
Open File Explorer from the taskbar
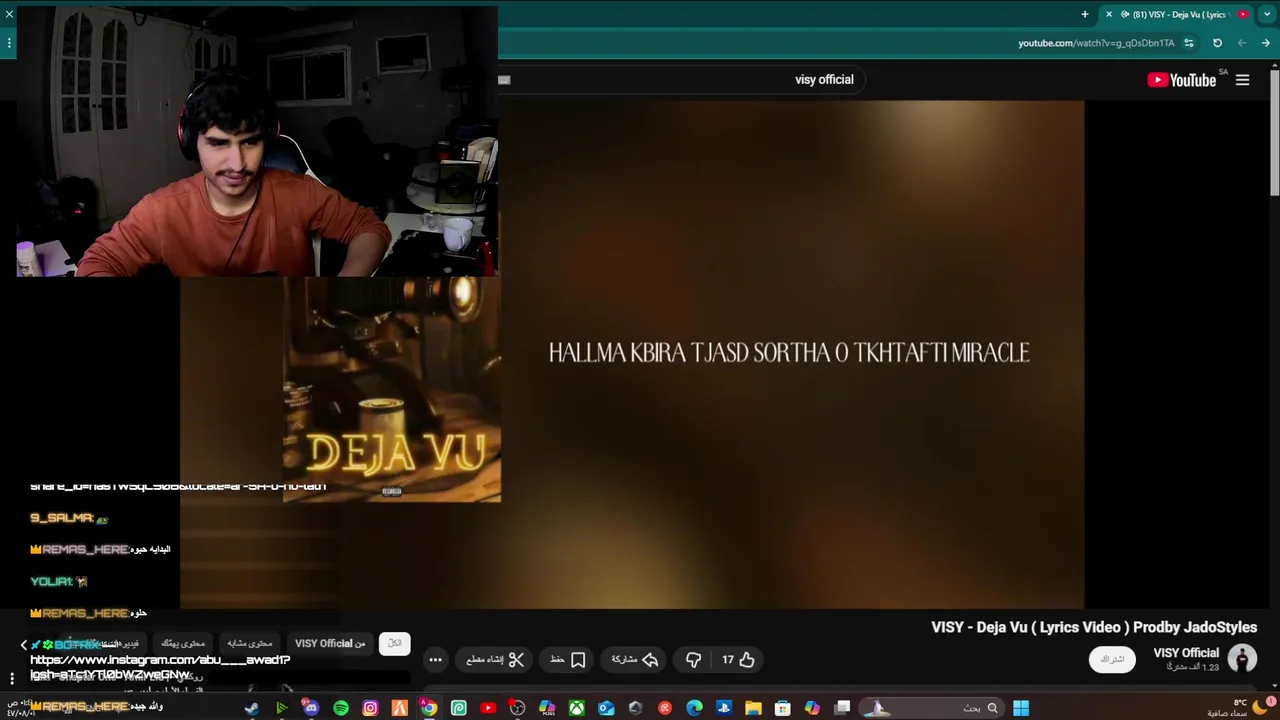click(x=753, y=708)
